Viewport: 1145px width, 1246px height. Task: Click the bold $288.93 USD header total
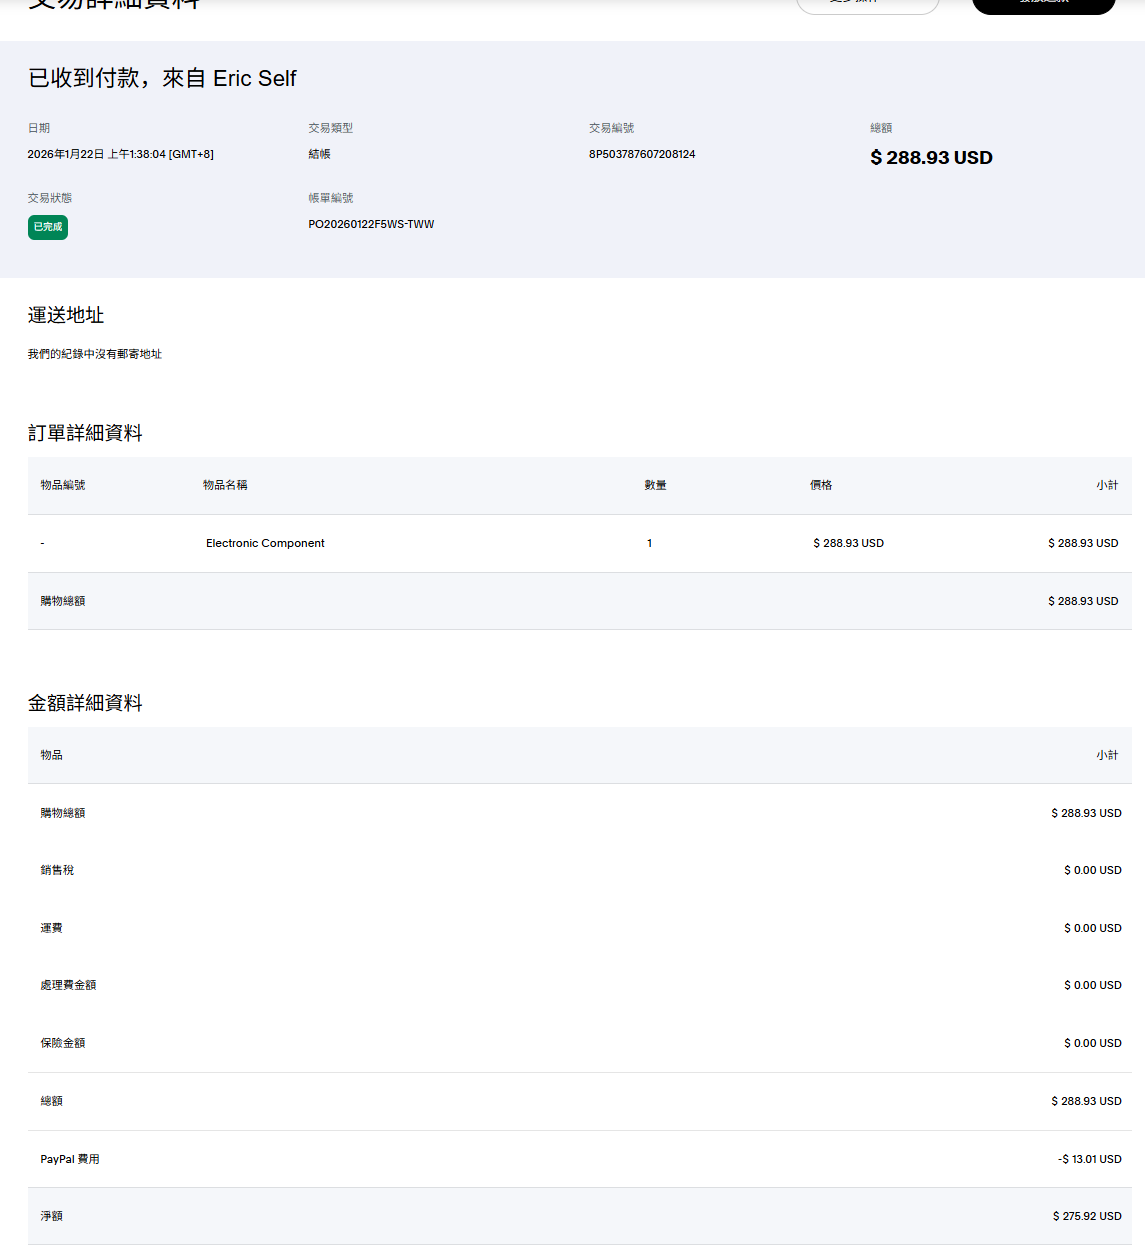931,158
